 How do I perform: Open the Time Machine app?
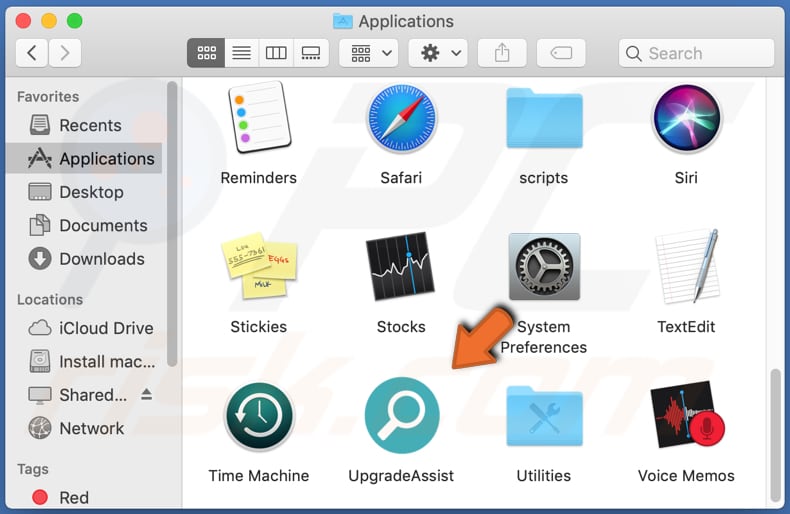click(258, 415)
